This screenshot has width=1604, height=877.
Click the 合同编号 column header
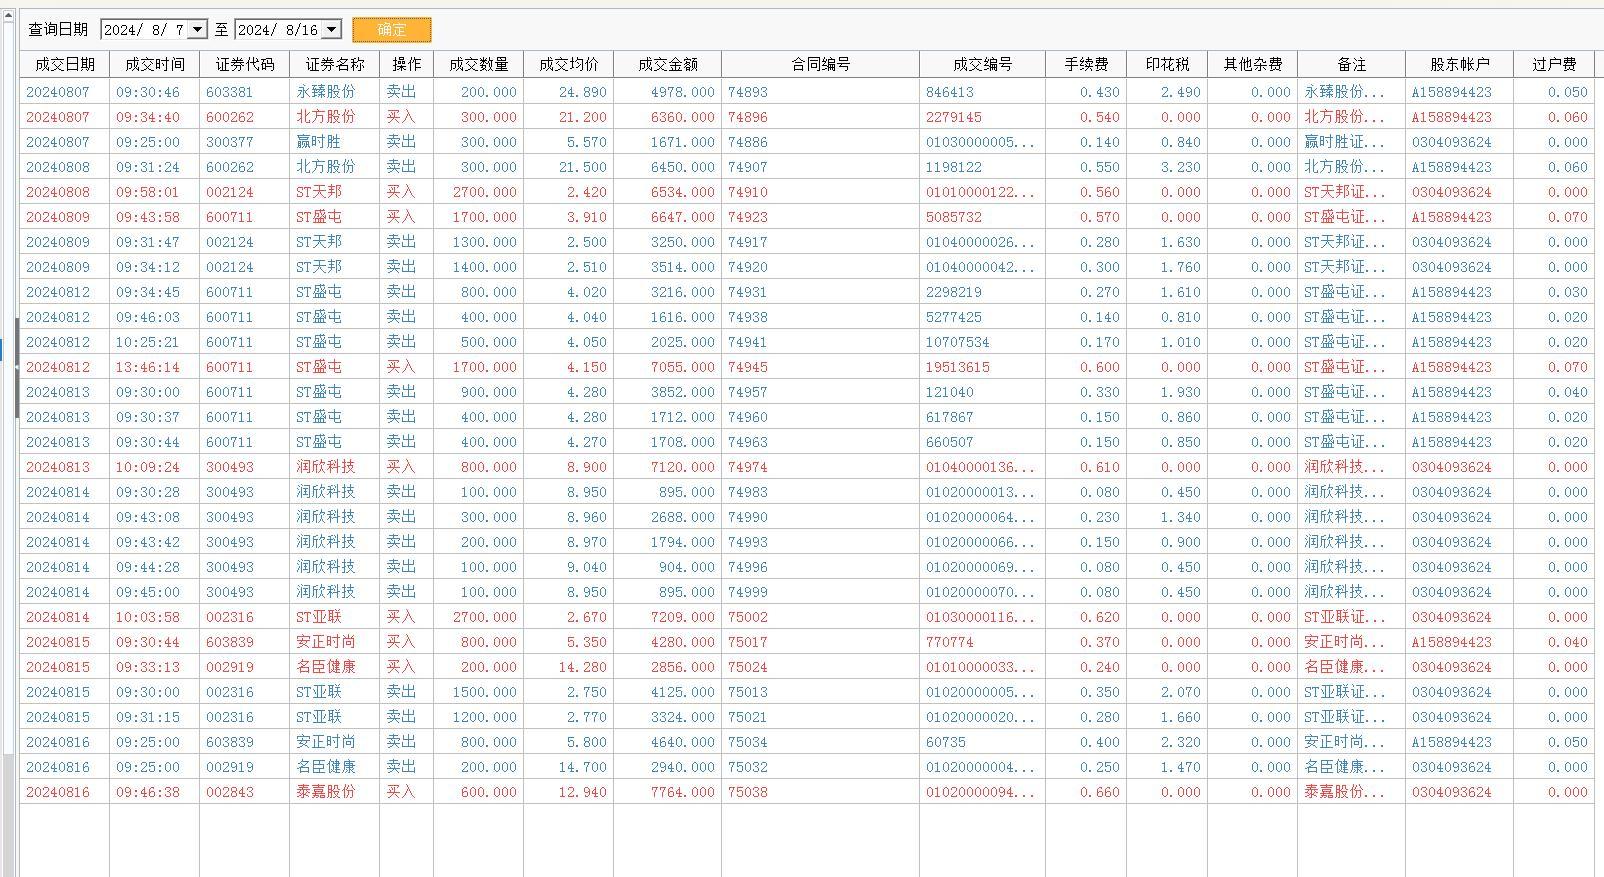[x=820, y=64]
